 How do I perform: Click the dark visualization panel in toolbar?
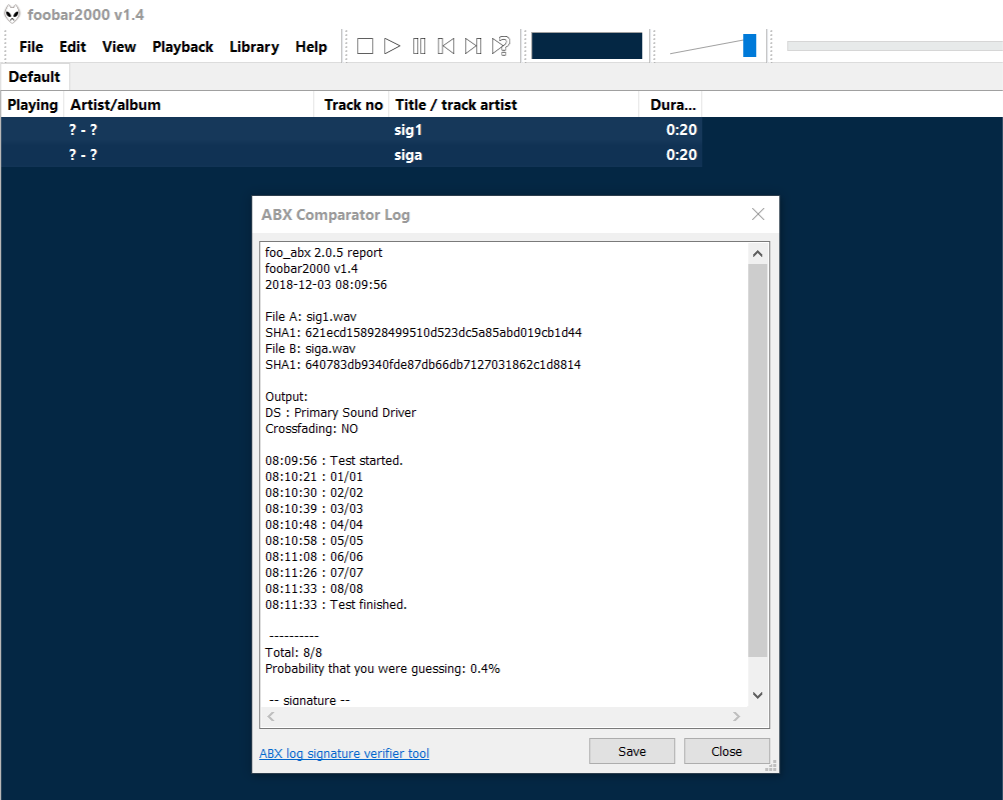pos(587,46)
